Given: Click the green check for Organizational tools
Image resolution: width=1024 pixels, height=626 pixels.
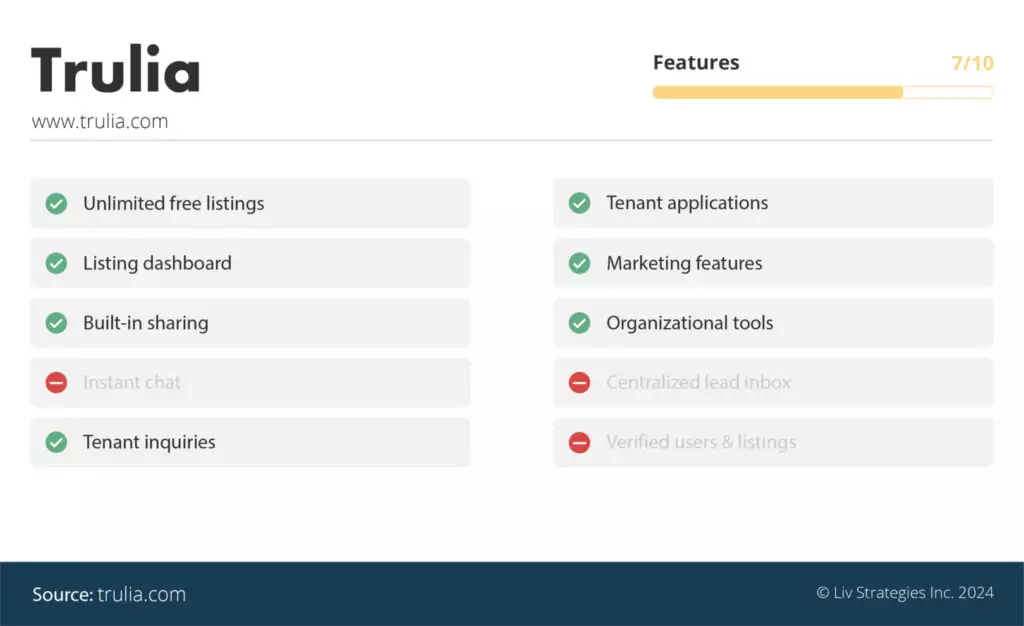Looking at the screenshot, I should (x=579, y=323).
